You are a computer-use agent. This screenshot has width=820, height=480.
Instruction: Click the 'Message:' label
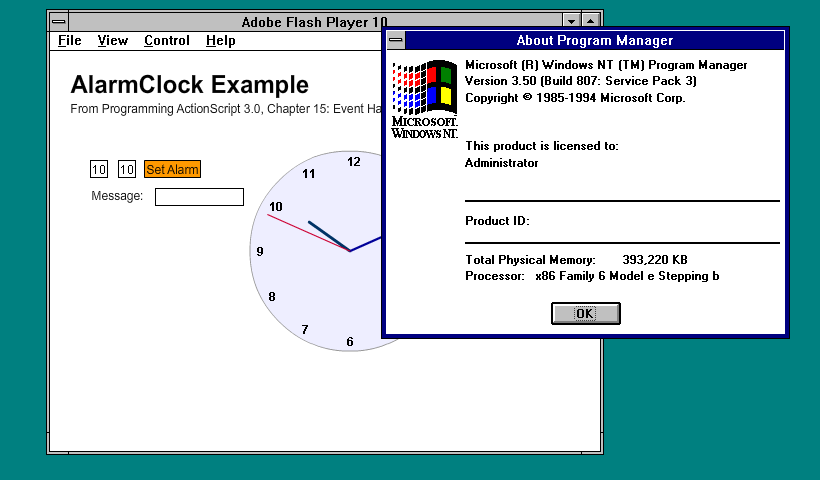pos(117,196)
